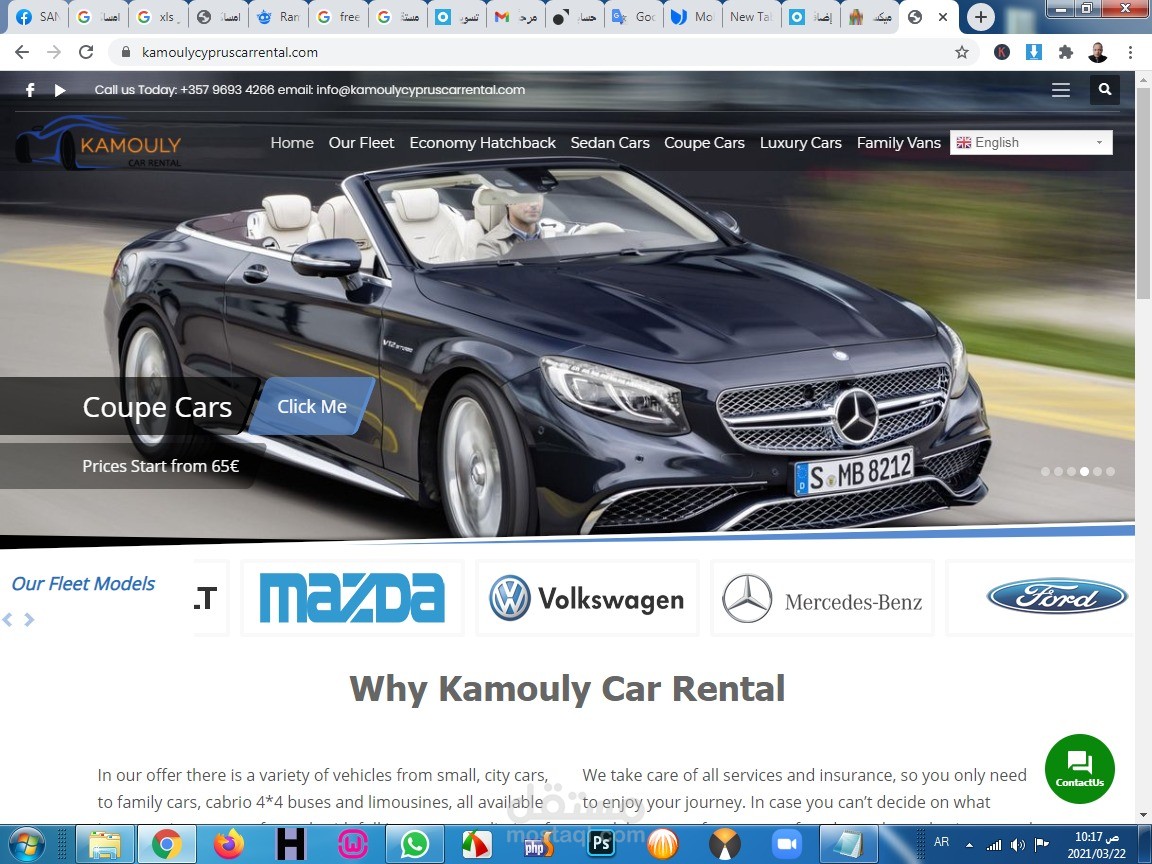
Task: Select the last slider pagination dot
Action: (x=1110, y=472)
